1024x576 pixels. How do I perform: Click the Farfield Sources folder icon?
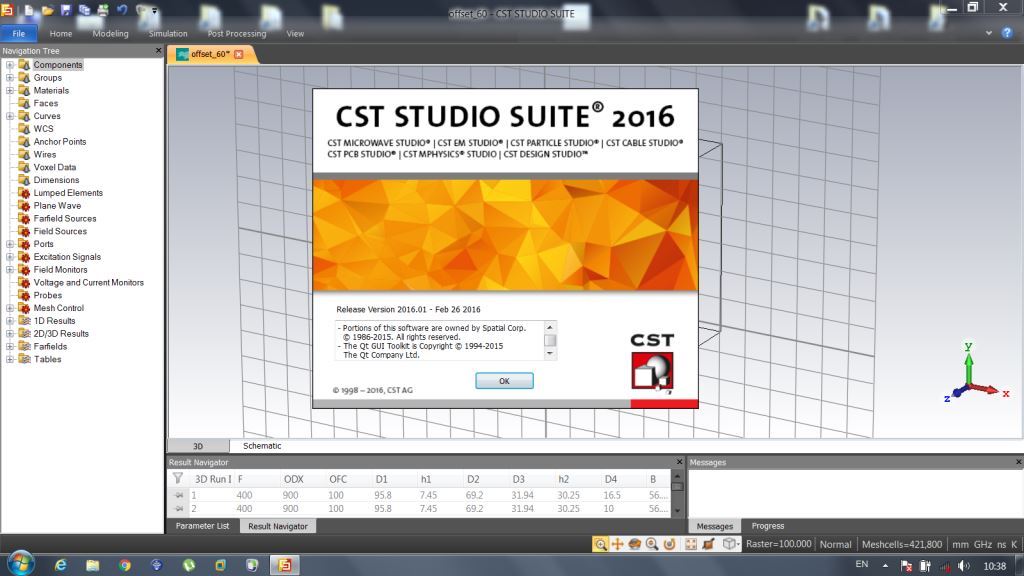point(24,218)
